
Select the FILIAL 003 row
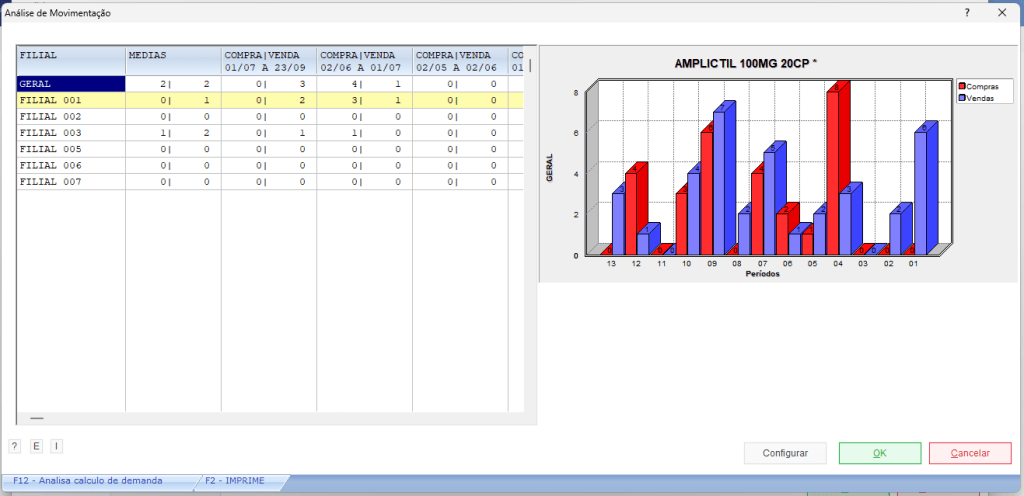pos(70,133)
